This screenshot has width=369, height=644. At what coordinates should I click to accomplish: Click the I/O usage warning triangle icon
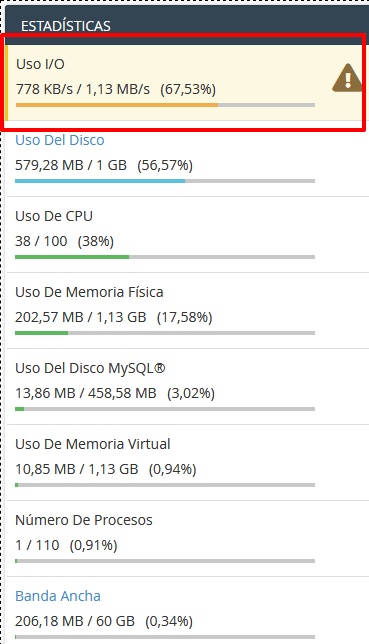[348, 78]
